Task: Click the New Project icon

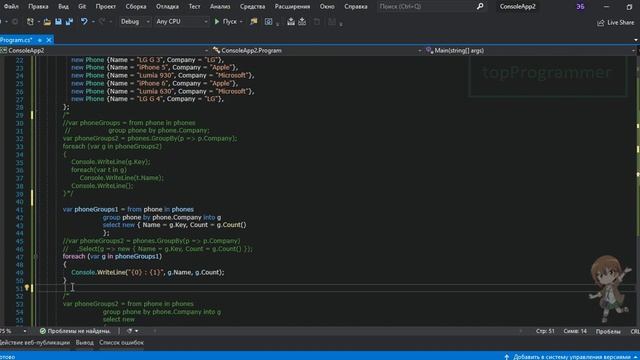Action: click(30, 22)
